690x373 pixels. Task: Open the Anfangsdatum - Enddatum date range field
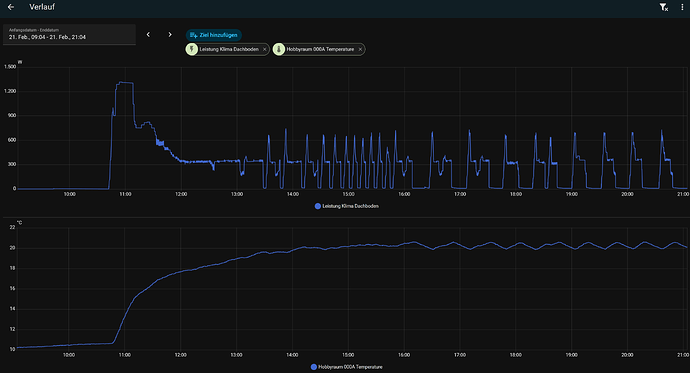[69, 34]
